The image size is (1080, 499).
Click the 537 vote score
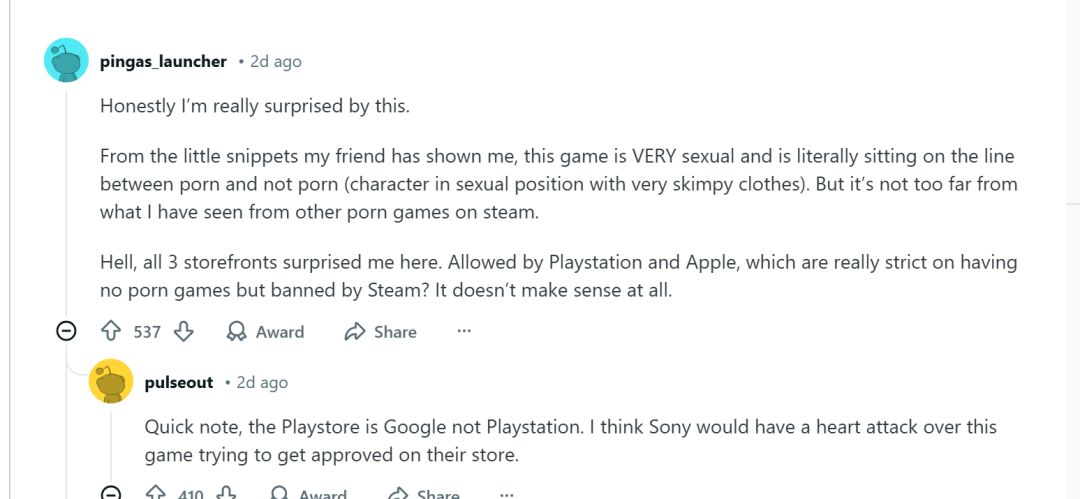pyautogui.click(x=147, y=332)
